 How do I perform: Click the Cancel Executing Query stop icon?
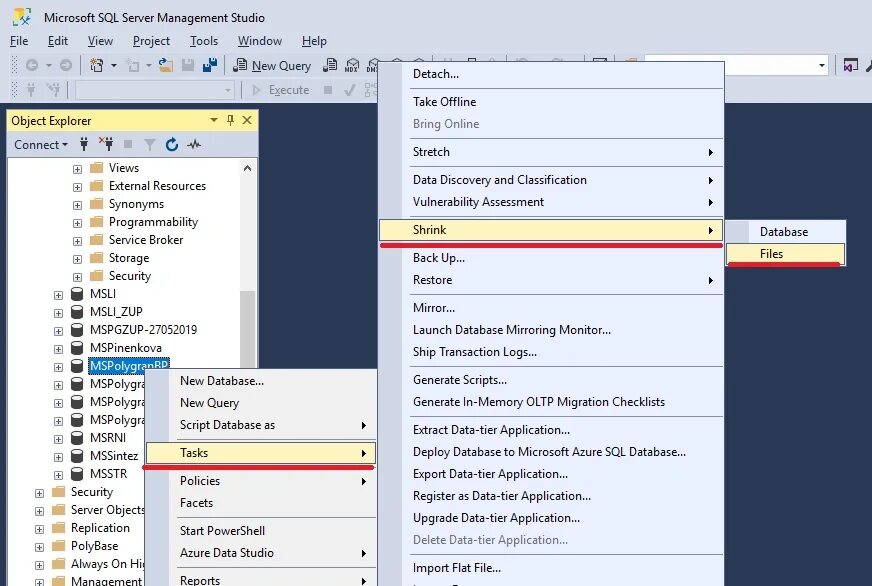pos(328,90)
